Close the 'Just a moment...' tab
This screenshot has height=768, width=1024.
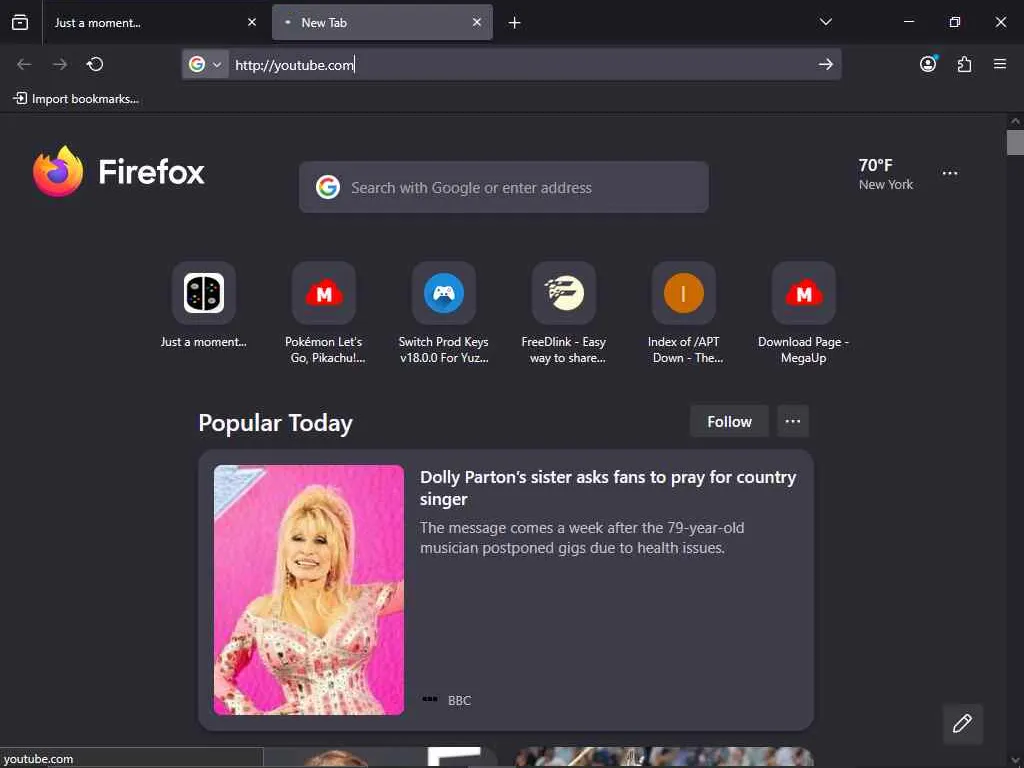(252, 22)
